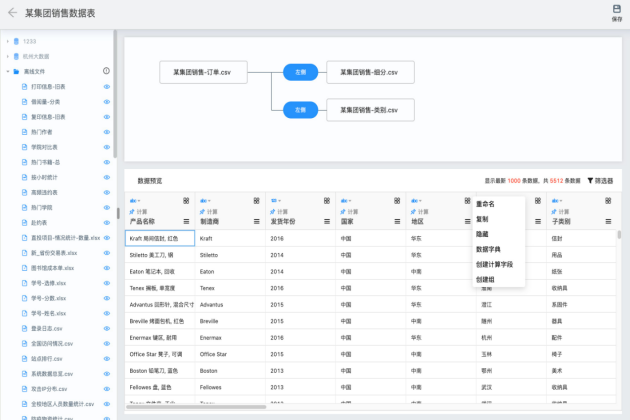Expand the 杭州大数据 tree node
630x420 pixels.
pyautogui.click(x=8, y=56)
